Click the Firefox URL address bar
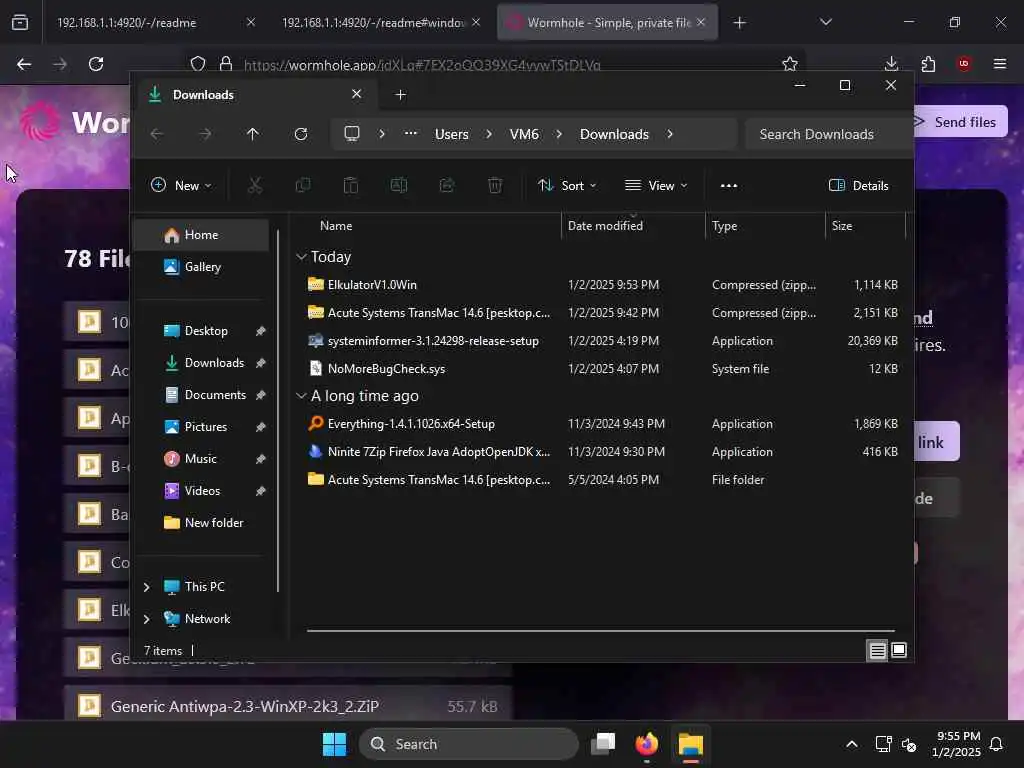This screenshot has width=1024, height=768. pos(495,64)
